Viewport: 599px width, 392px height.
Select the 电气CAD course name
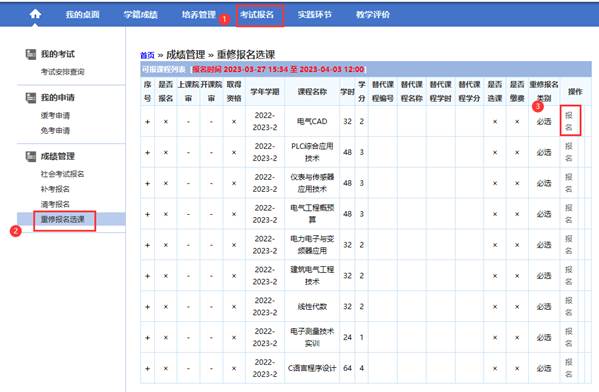pyautogui.click(x=312, y=121)
